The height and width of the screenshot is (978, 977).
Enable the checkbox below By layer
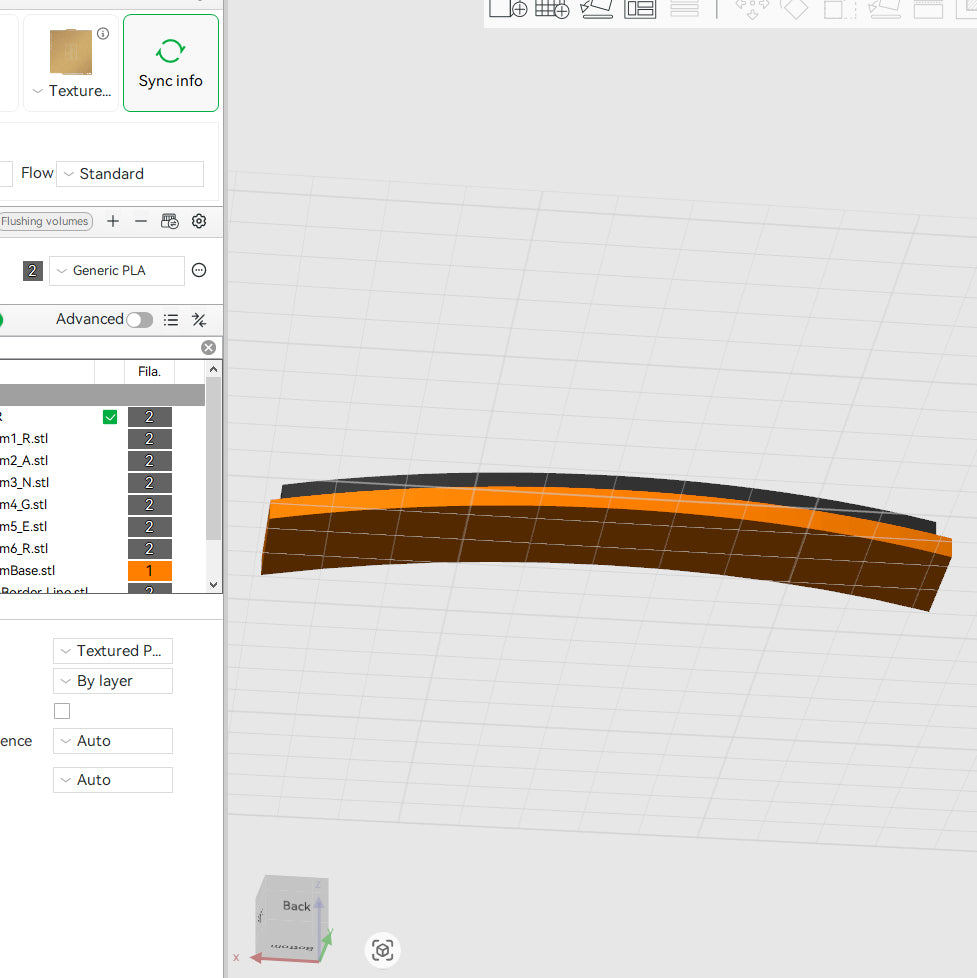tap(62, 710)
